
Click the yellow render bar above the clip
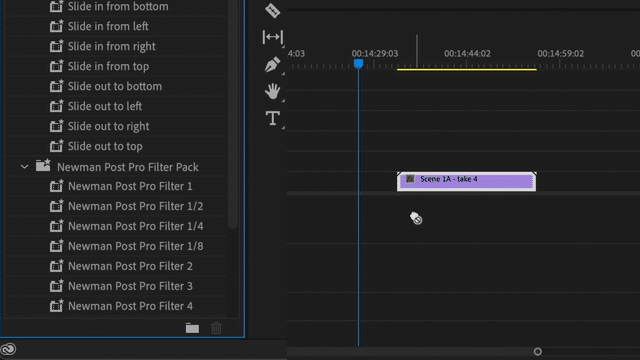point(467,69)
